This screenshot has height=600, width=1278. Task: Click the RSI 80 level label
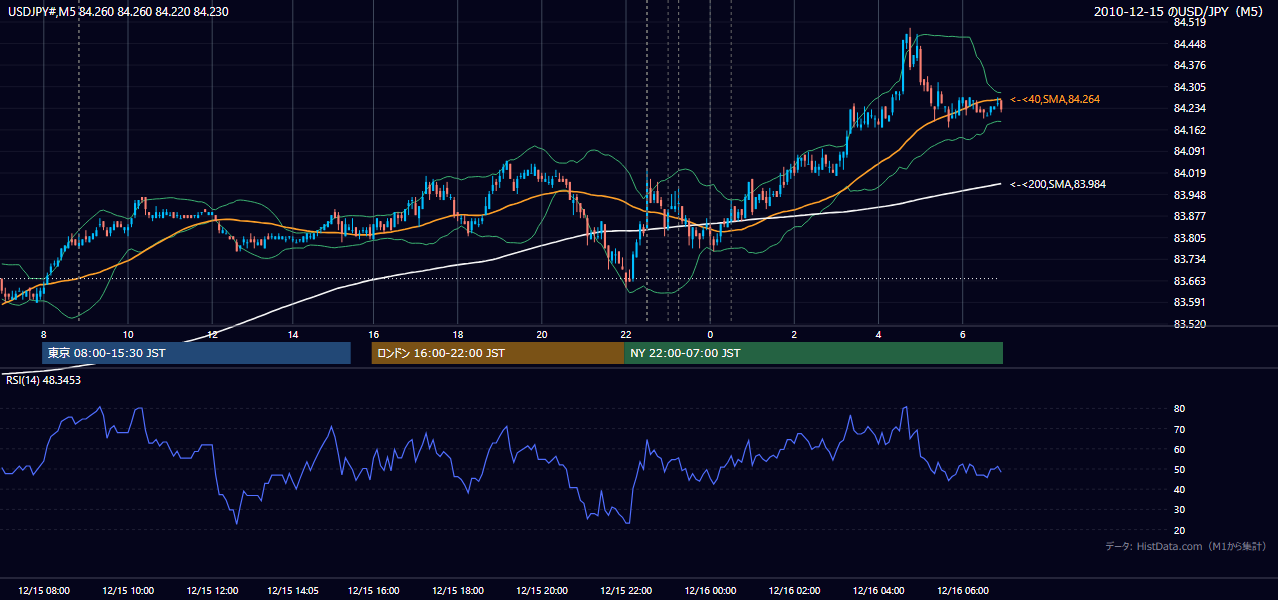pos(1179,409)
